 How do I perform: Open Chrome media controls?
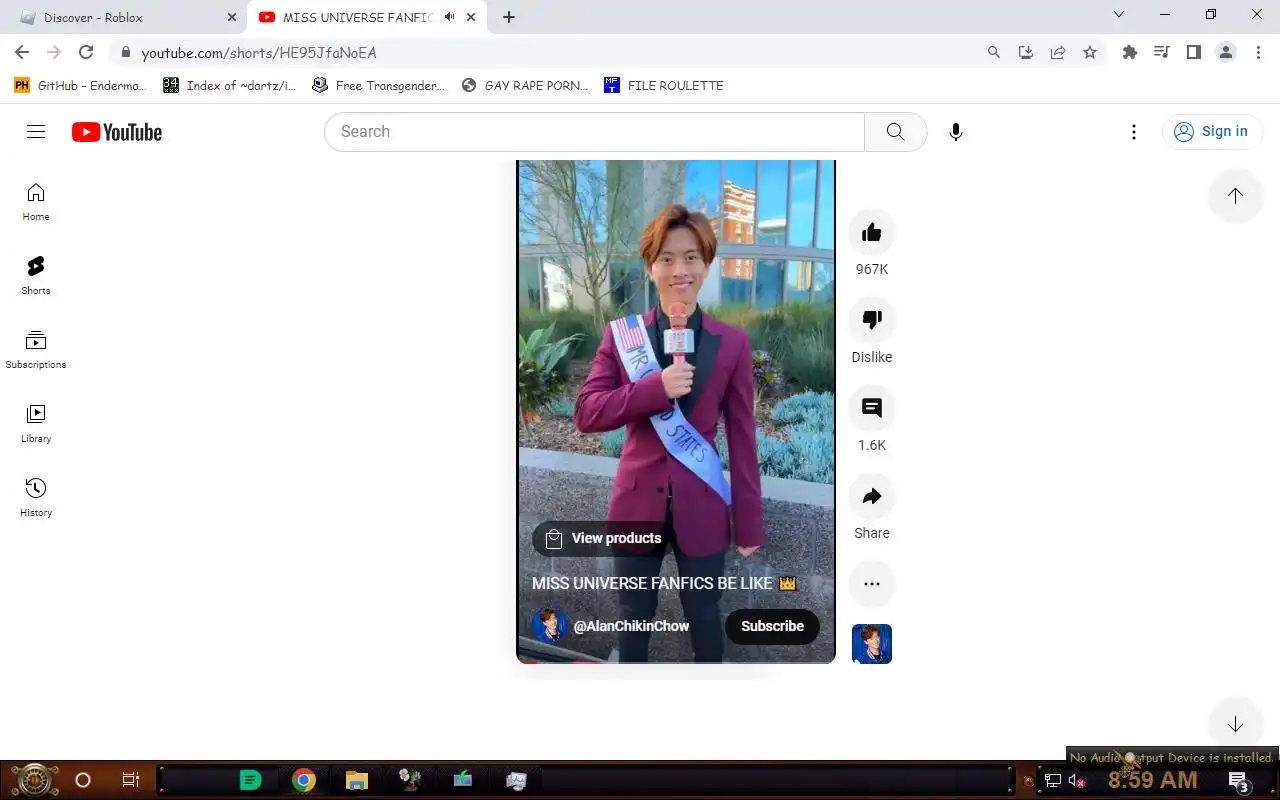point(1162,52)
